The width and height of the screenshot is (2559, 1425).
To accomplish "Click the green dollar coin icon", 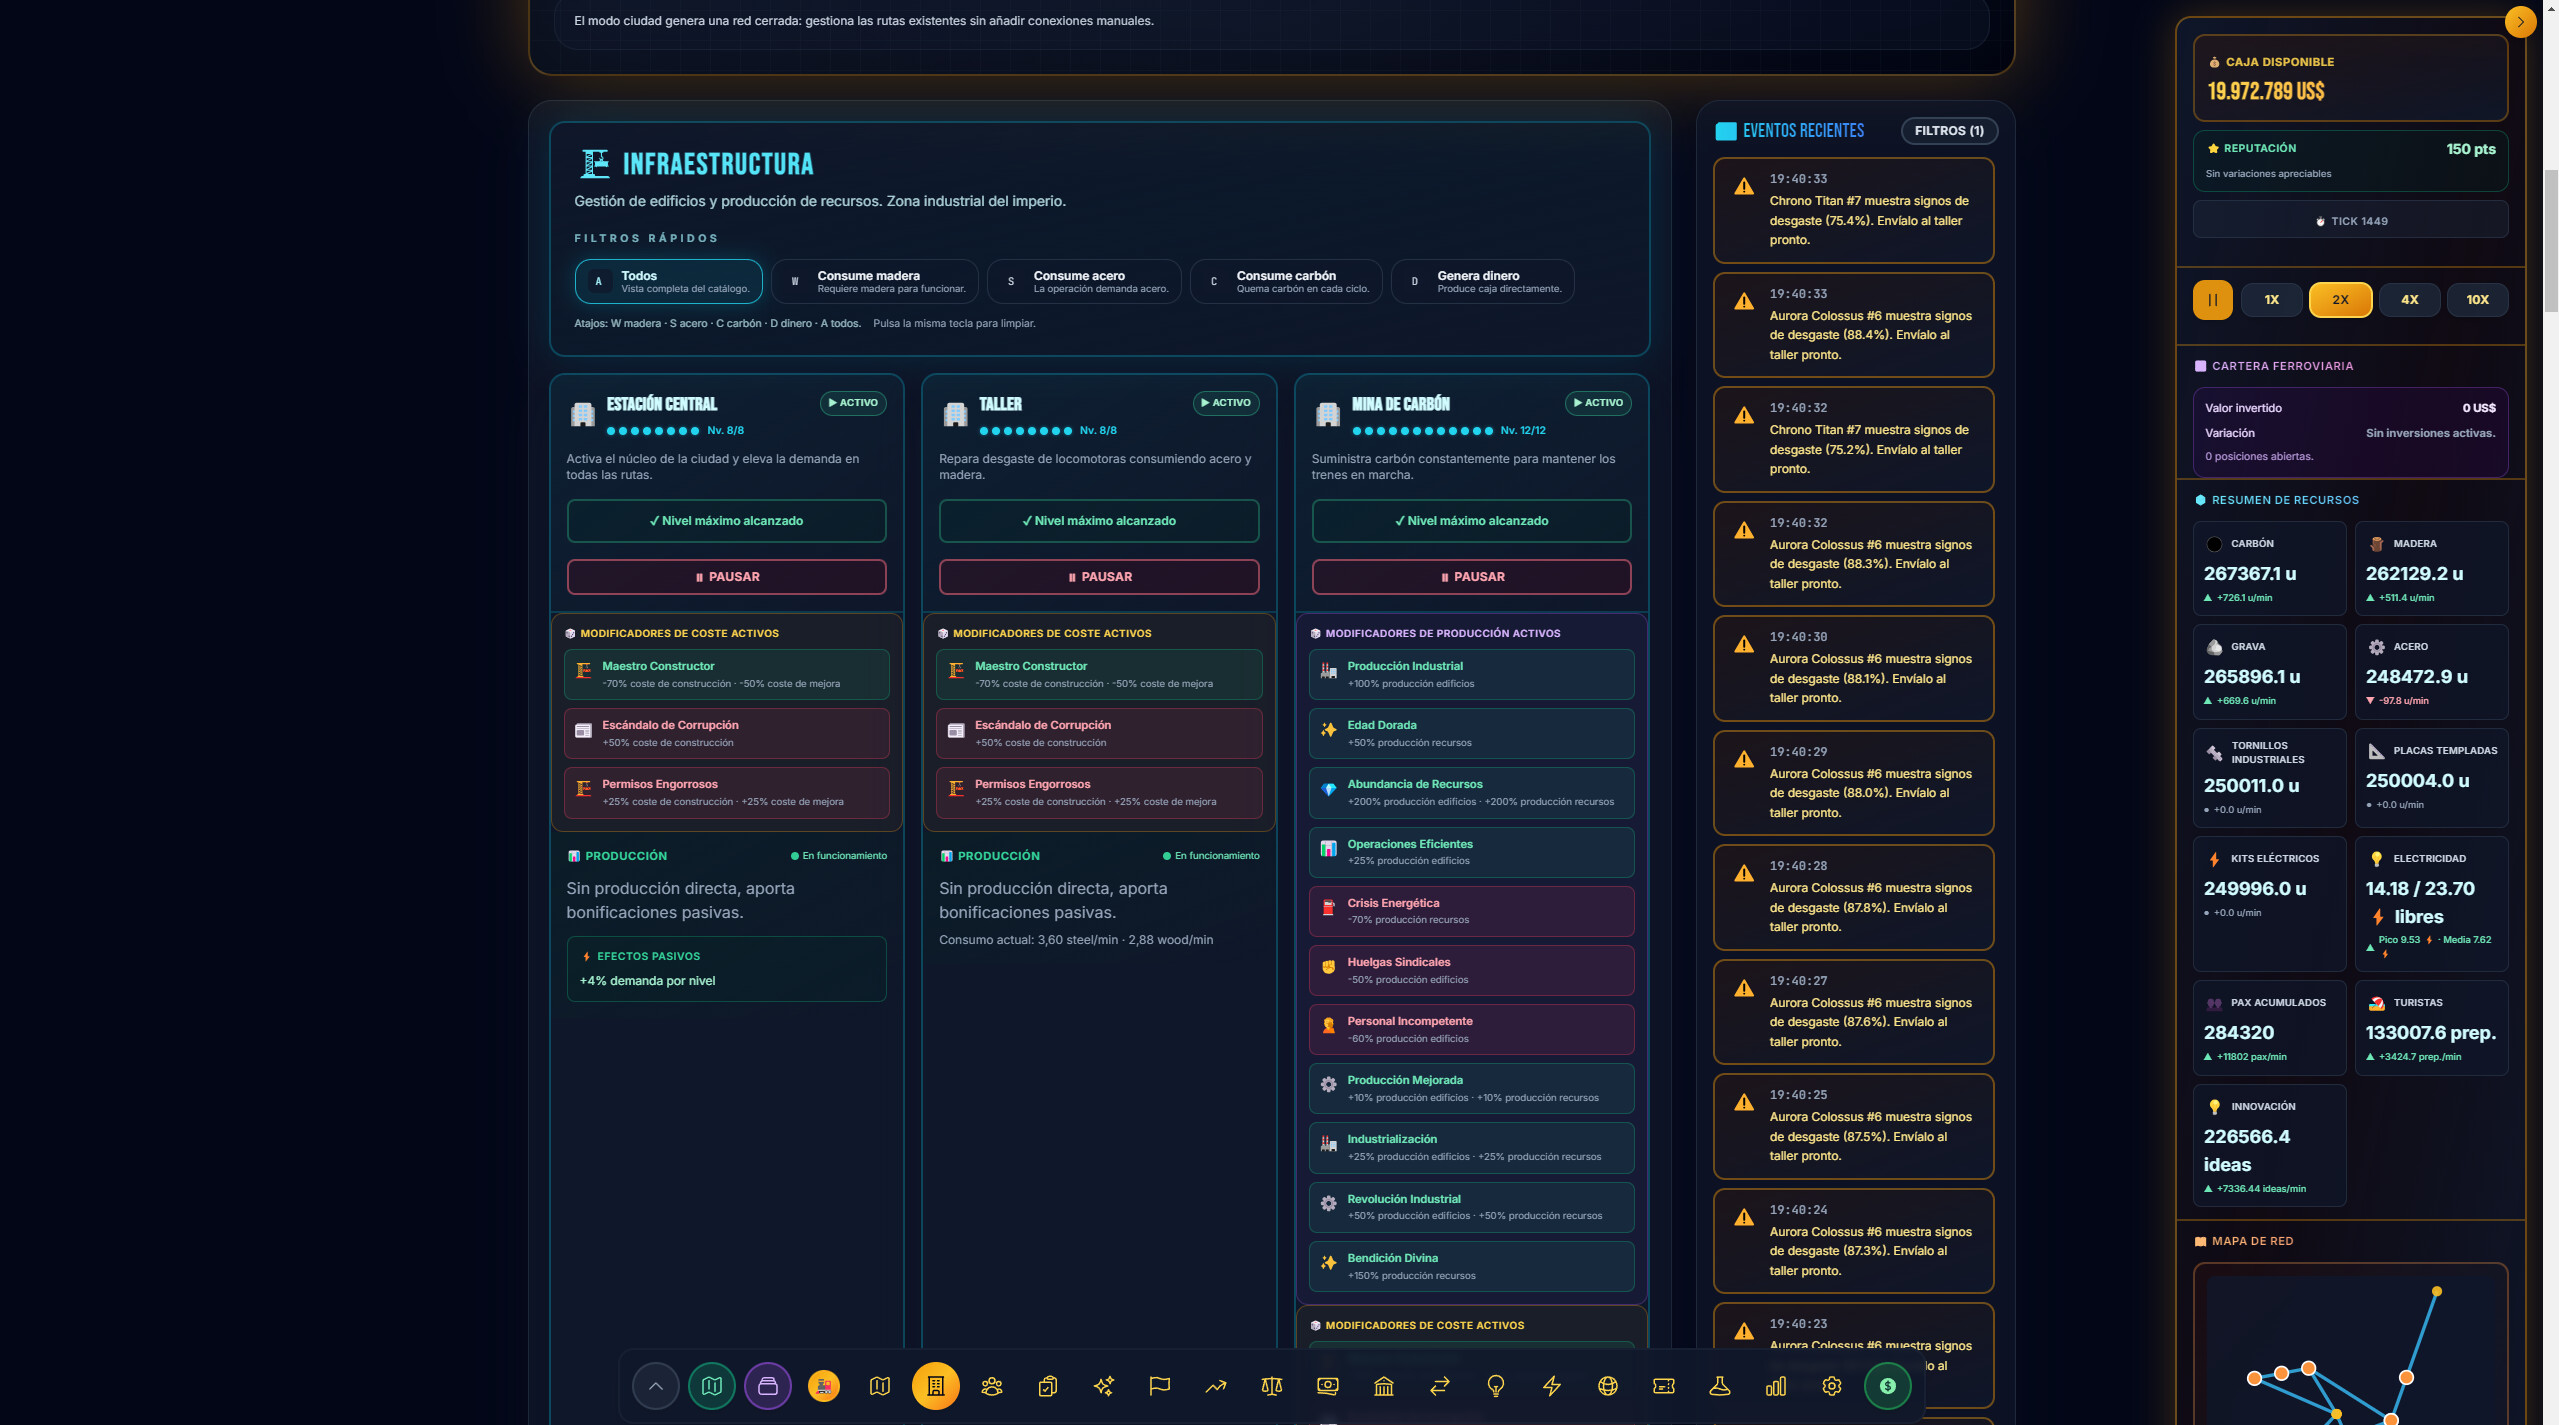I will [1887, 1386].
